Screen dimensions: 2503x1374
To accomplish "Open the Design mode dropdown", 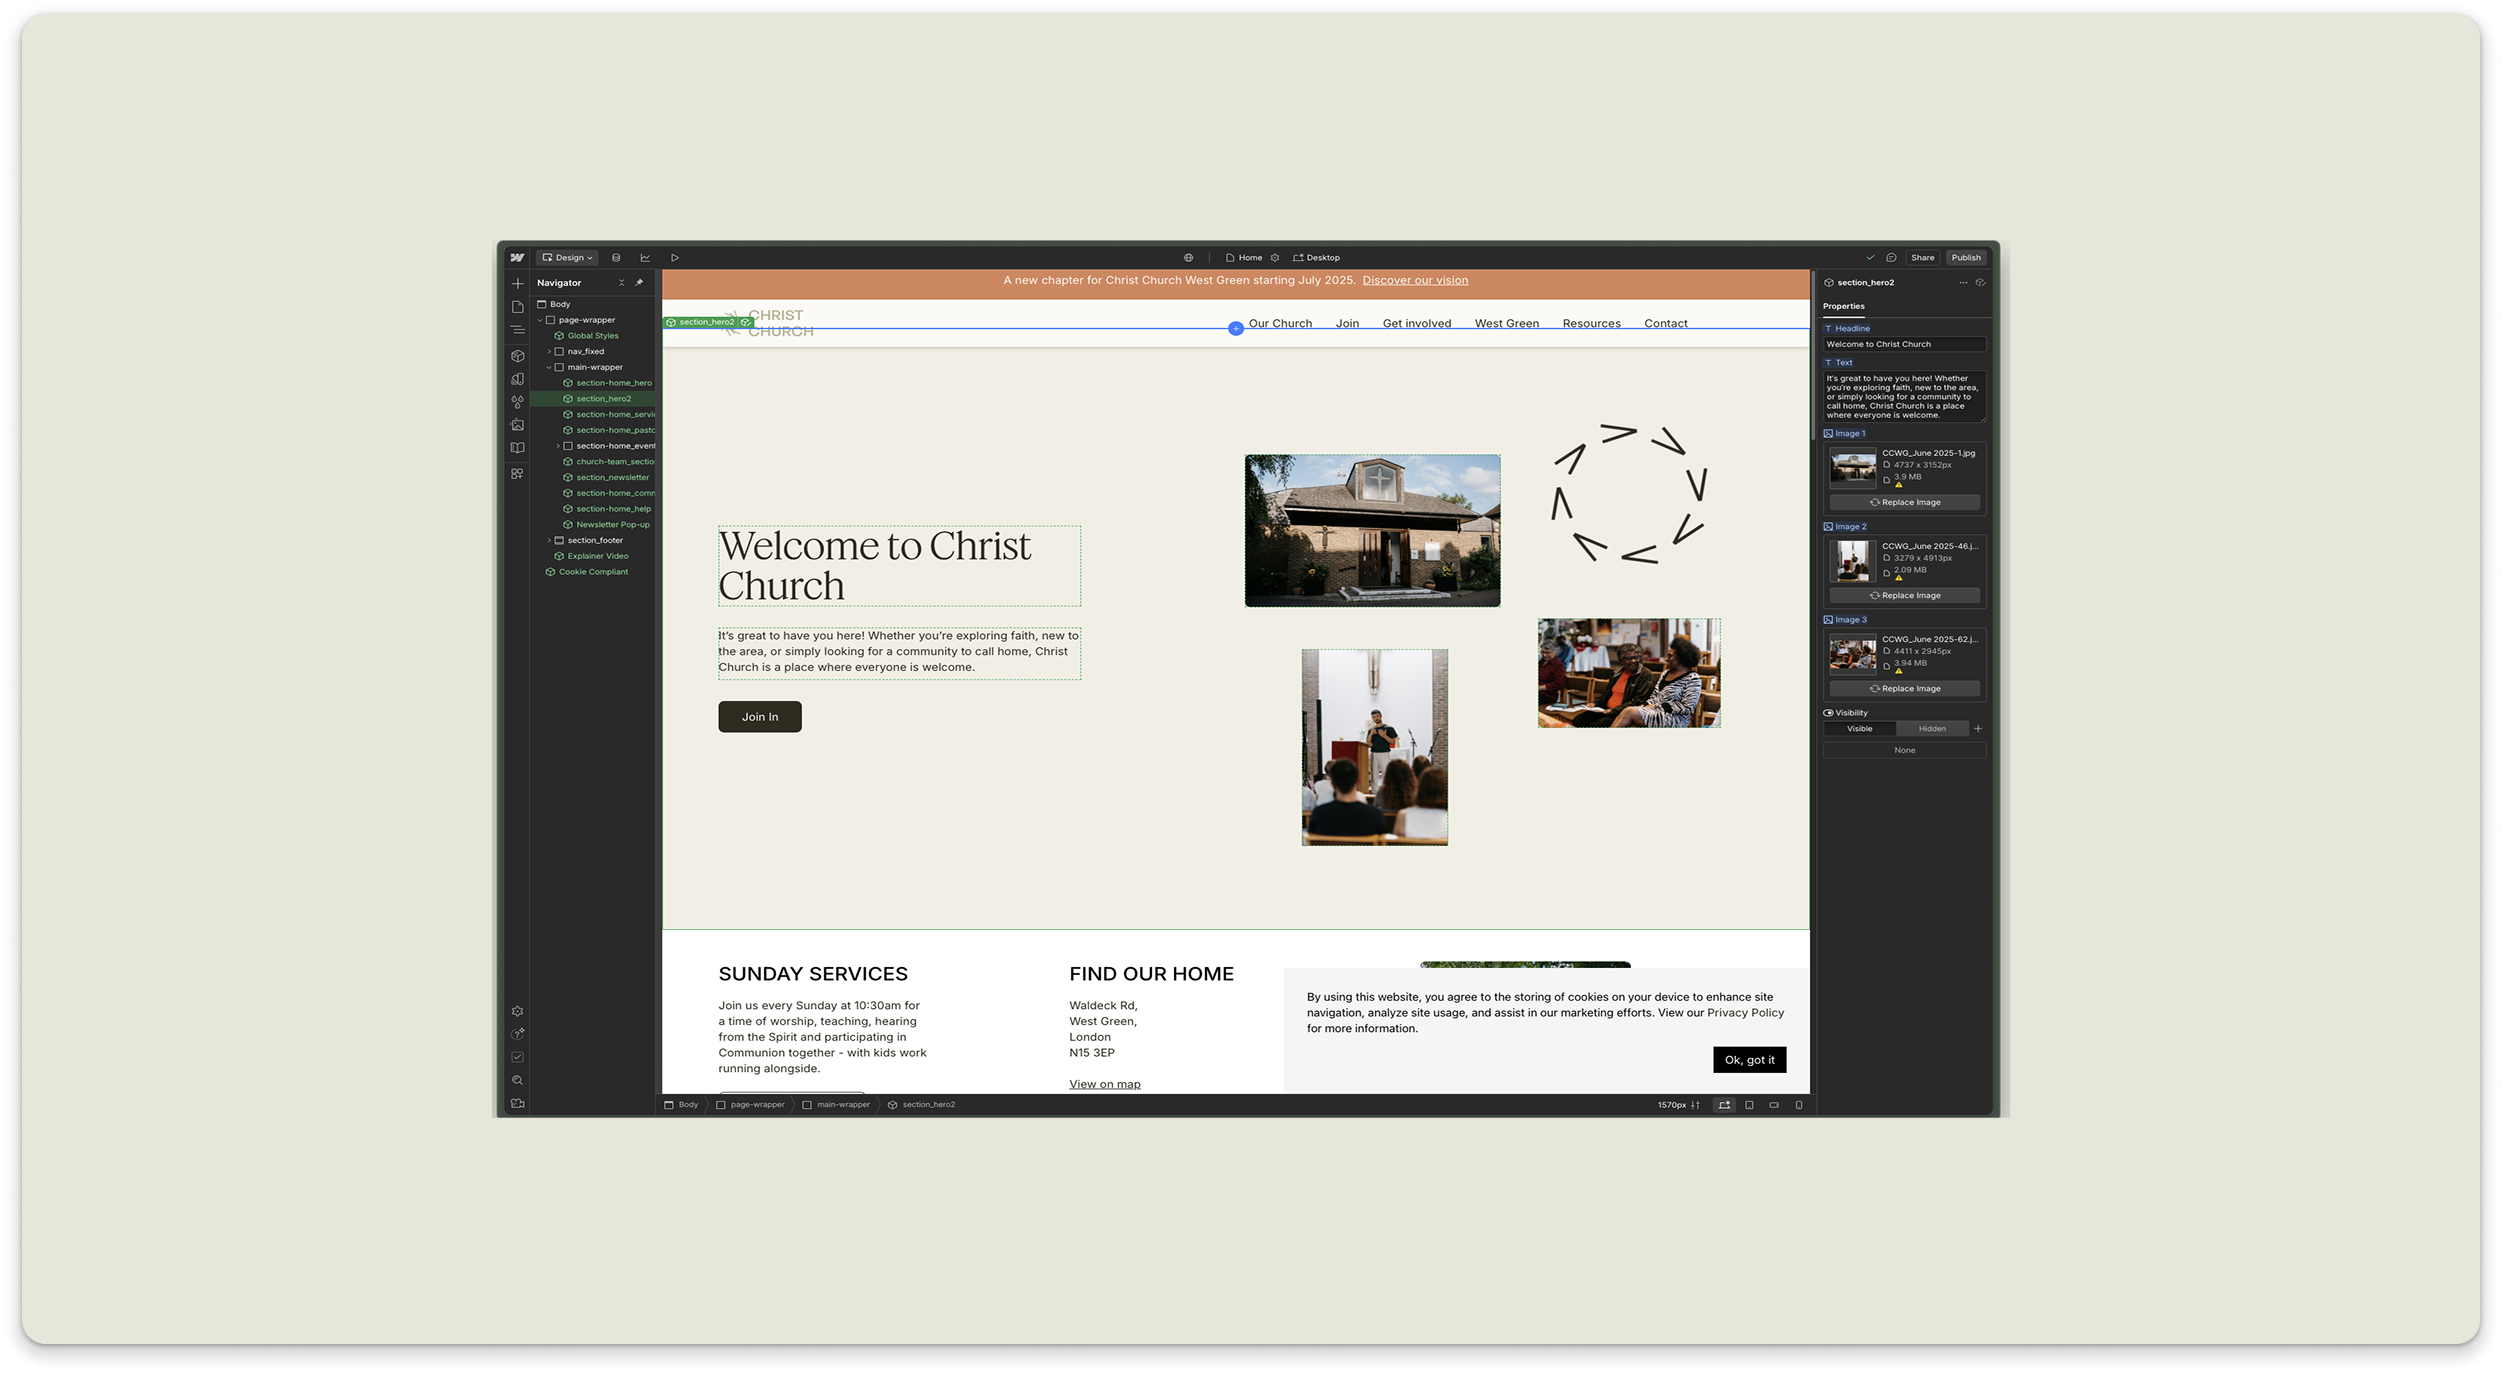I will [567, 257].
